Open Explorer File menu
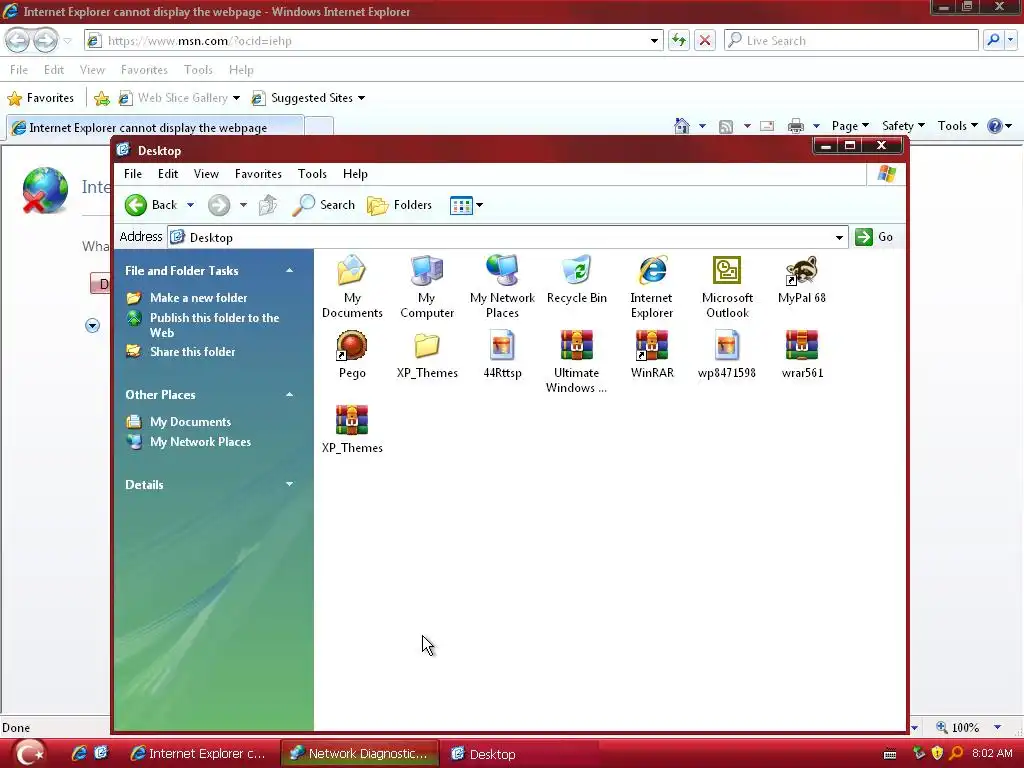The width and height of the screenshot is (1024, 768). pyautogui.click(x=133, y=174)
